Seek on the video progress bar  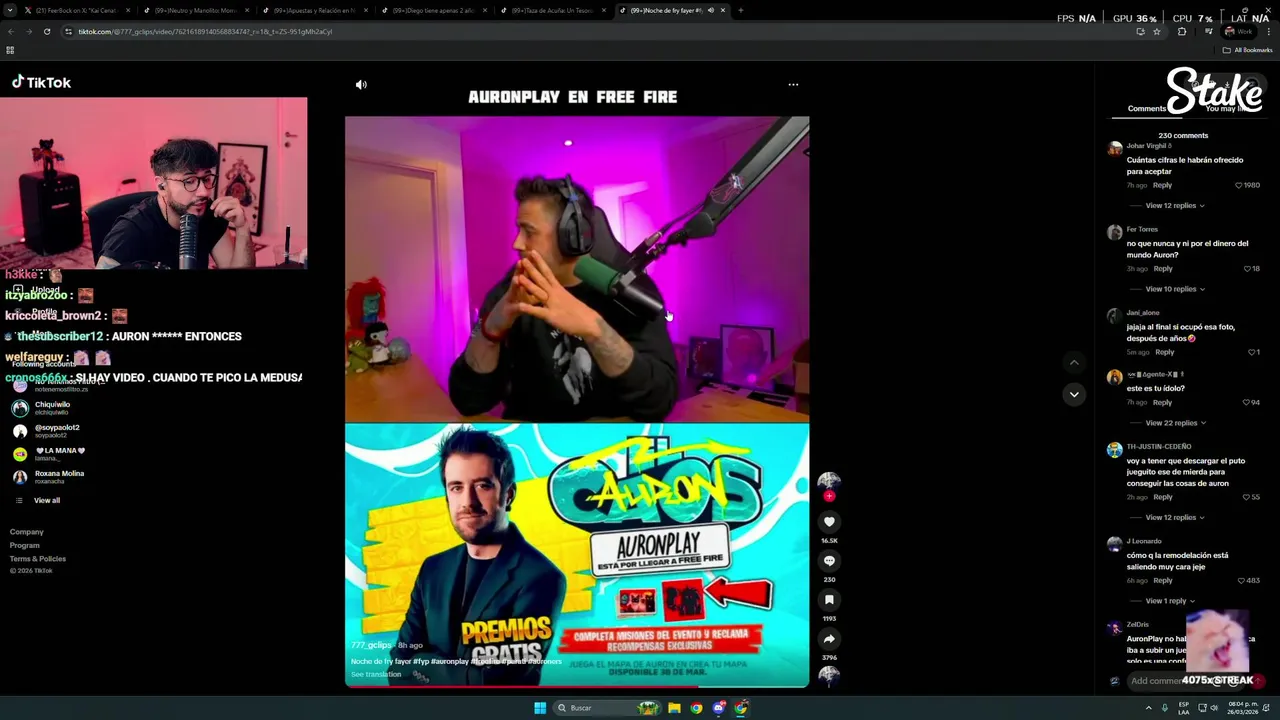click(x=577, y=686)
